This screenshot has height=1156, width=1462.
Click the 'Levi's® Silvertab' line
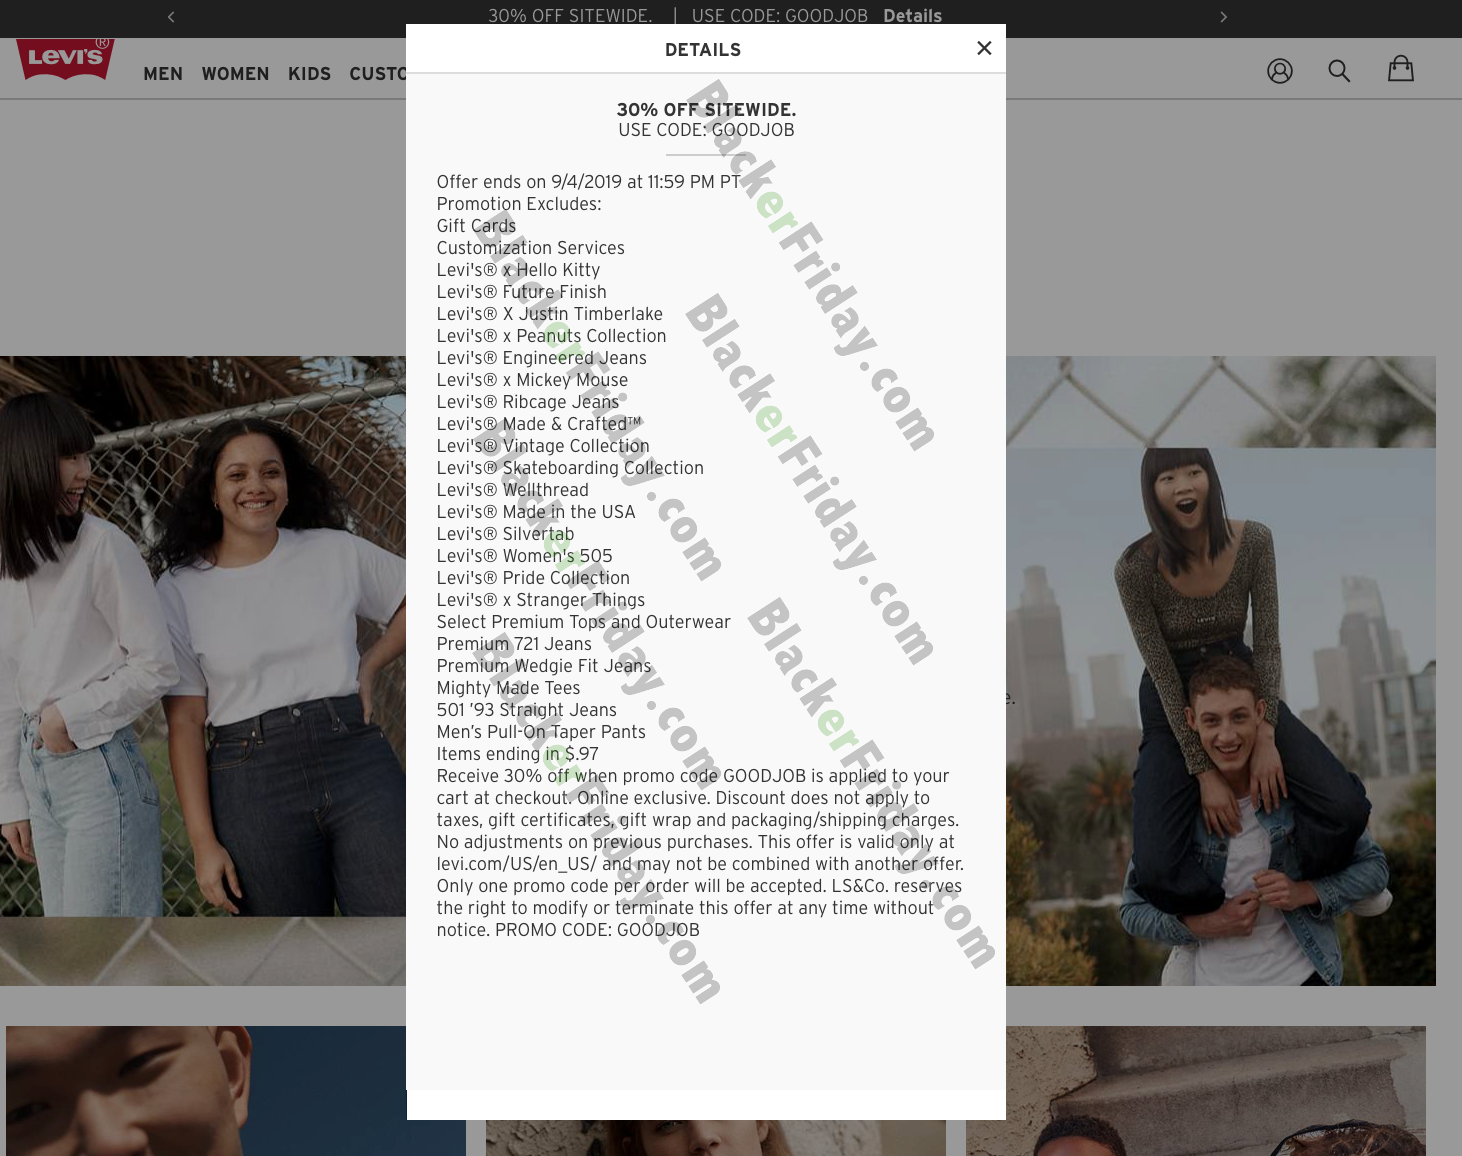(x=505, y=534)
